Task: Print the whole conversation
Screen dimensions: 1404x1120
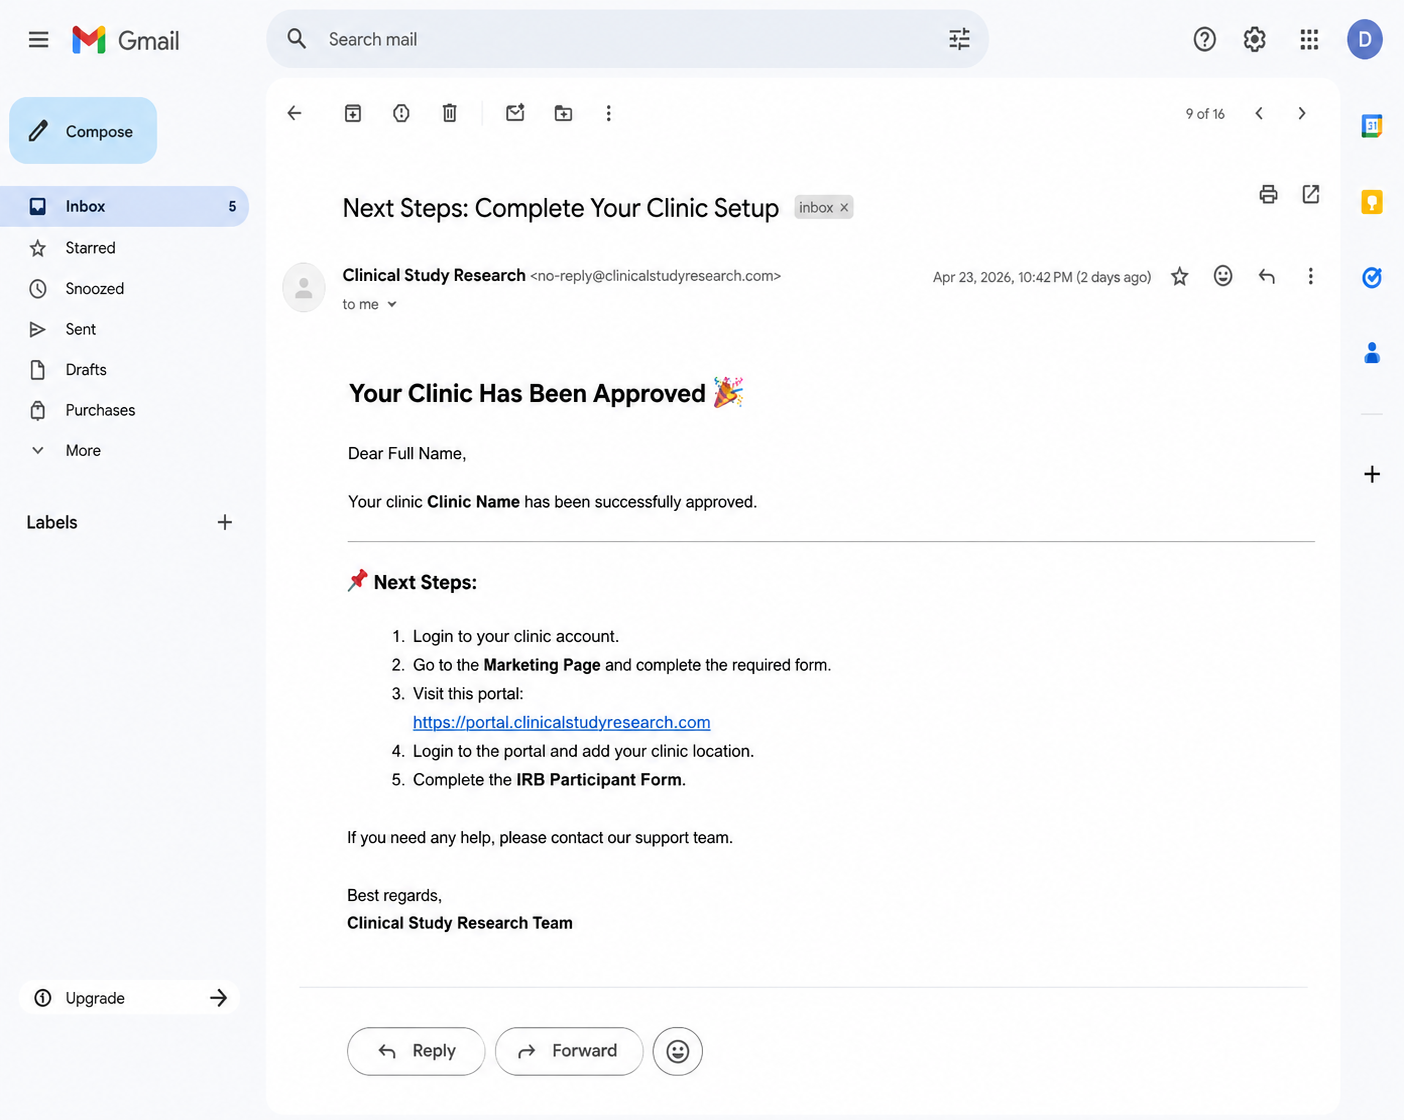Action: click(1268, 194)
